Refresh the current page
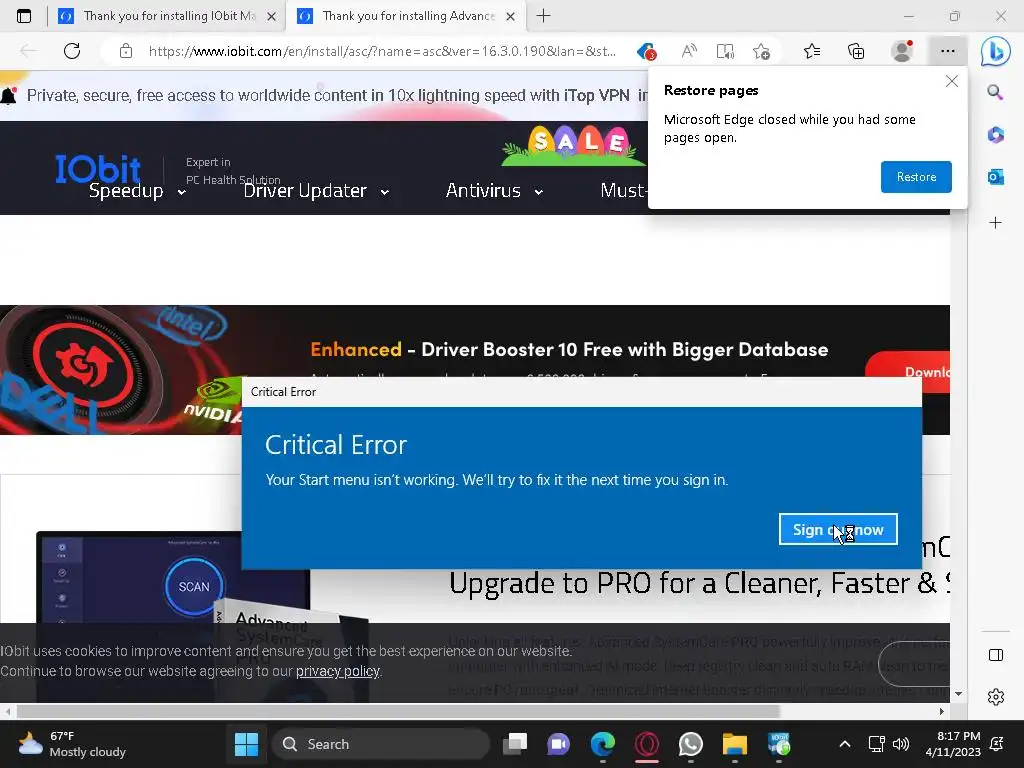Image resolution: width=1024 pixels, height=768 pixels. [72, 51]
